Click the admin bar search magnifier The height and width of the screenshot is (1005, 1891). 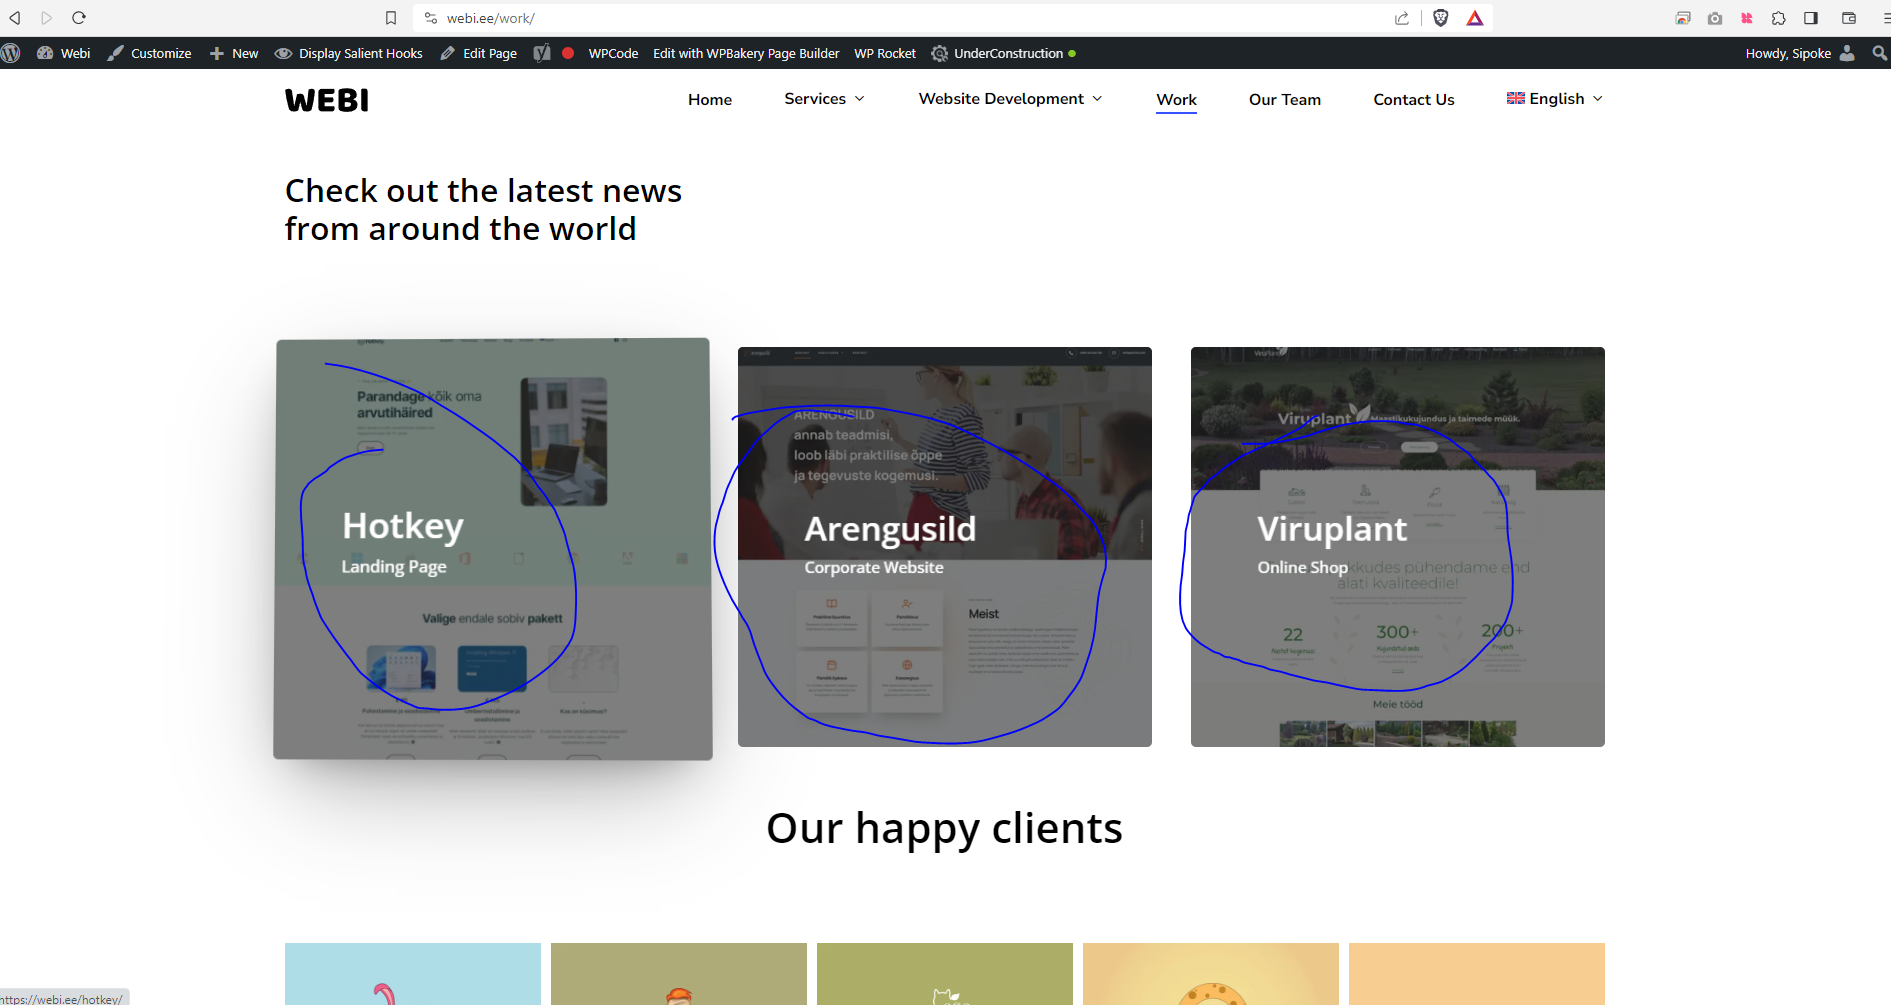pos(1880,53)
